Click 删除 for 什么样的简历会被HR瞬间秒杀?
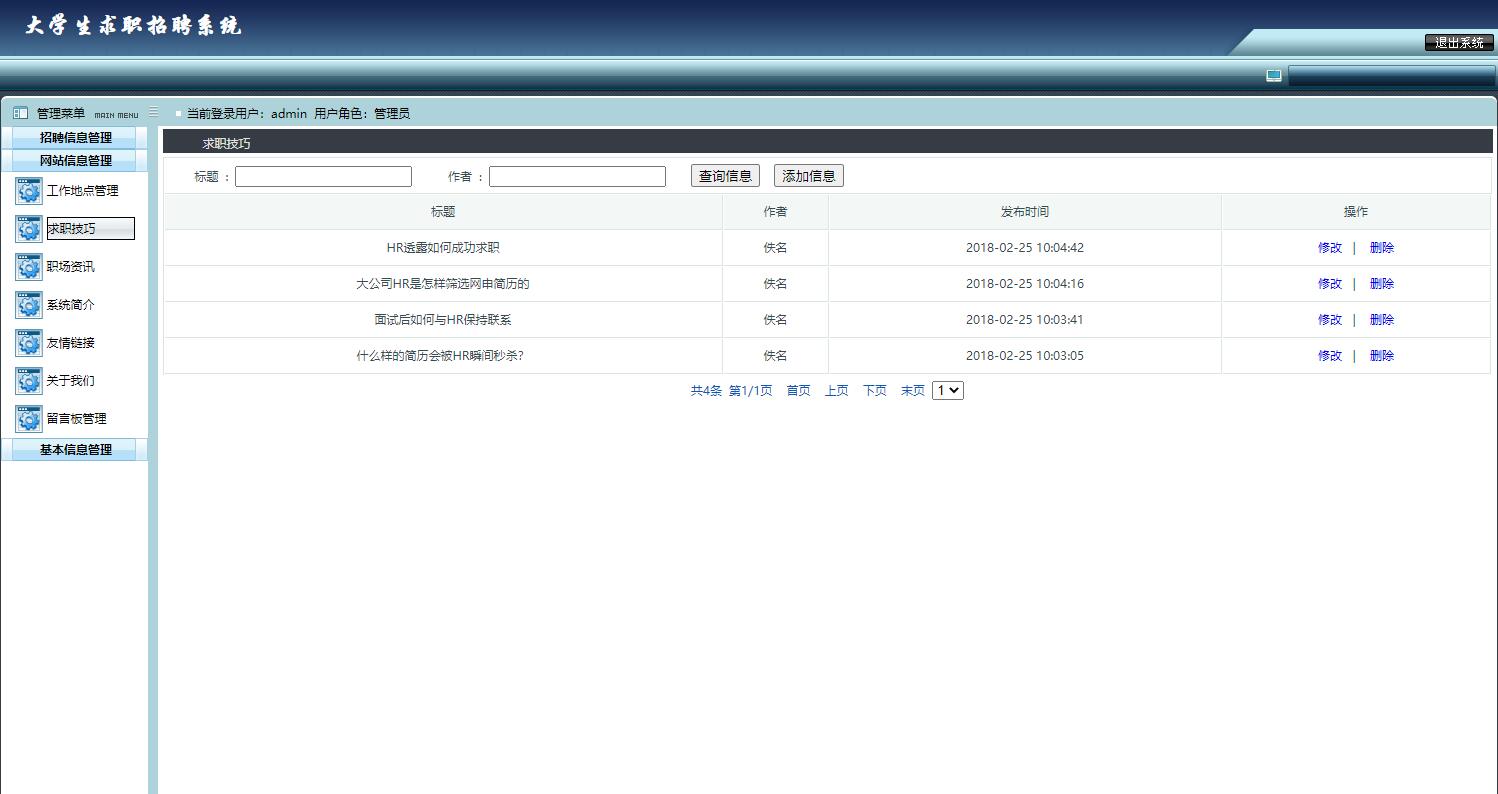1498x794 pixels. pos(1381,356)
